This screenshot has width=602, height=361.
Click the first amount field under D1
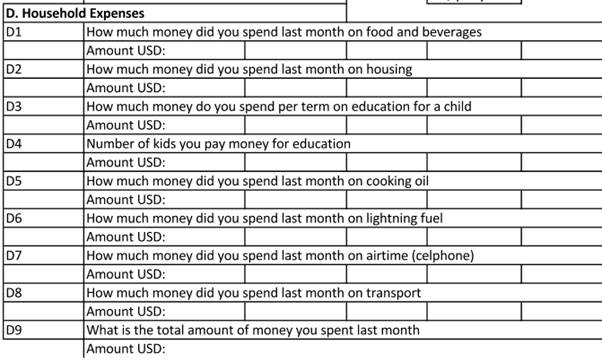coord(295,50)
